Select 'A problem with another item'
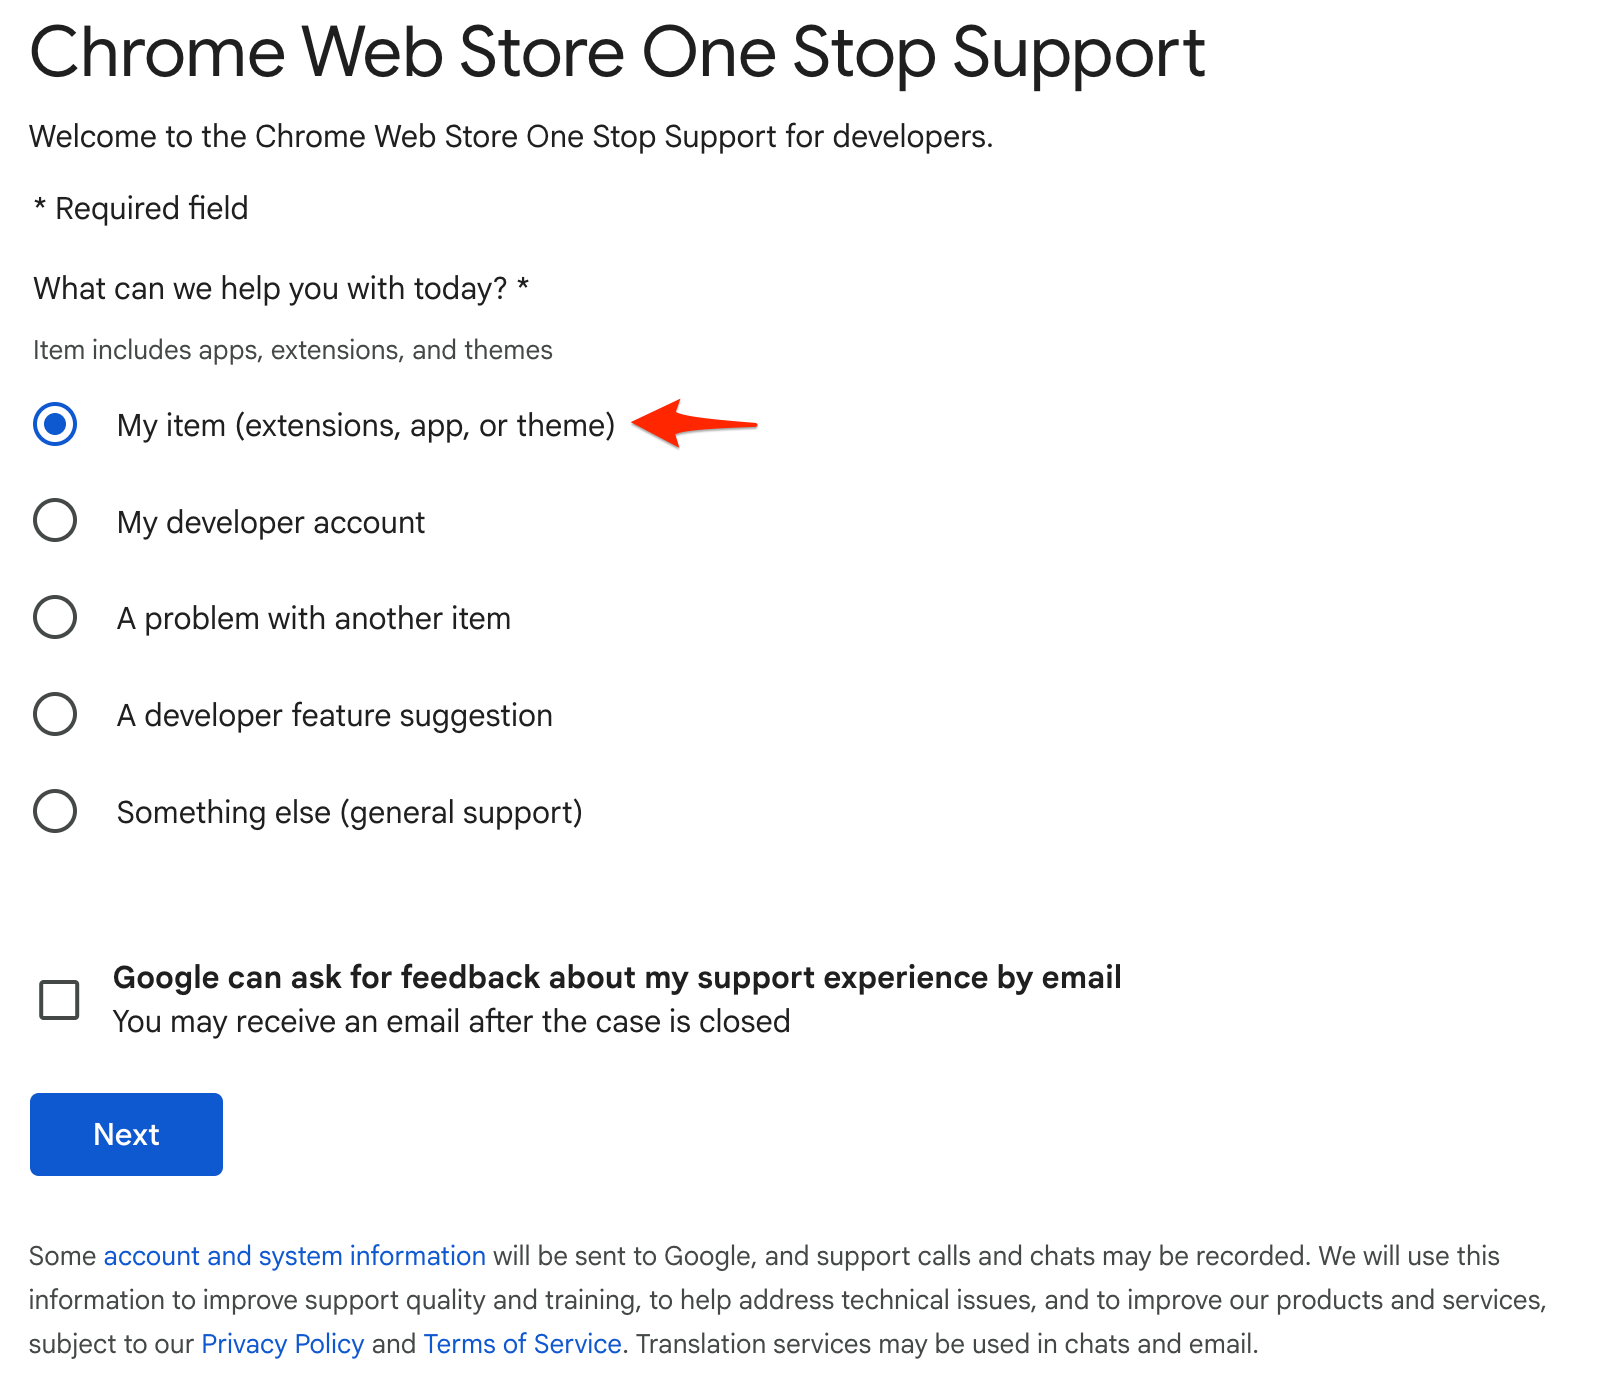The height and width of the screenshot is (1398, 1600). click(55, 618)
